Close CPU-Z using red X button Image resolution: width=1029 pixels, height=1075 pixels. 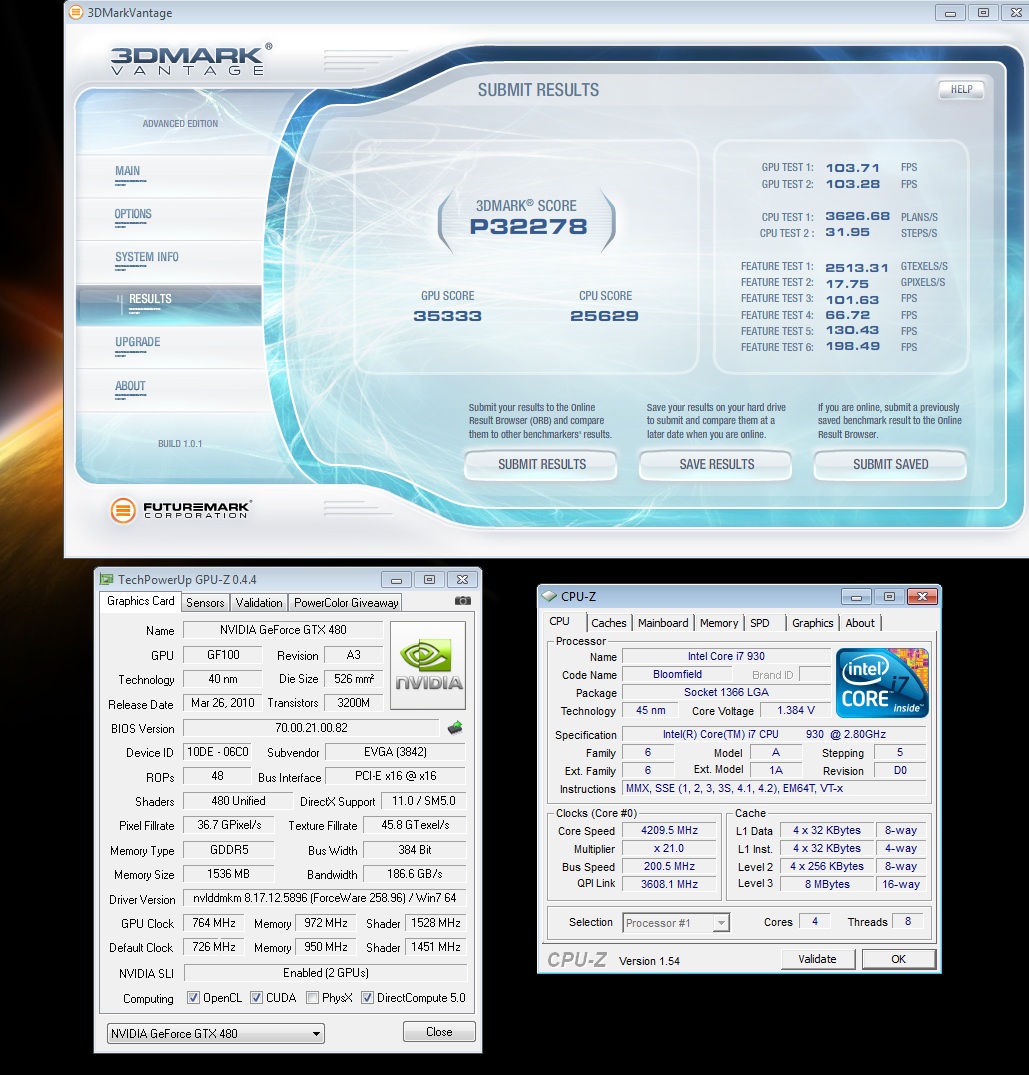pos(922,596)
